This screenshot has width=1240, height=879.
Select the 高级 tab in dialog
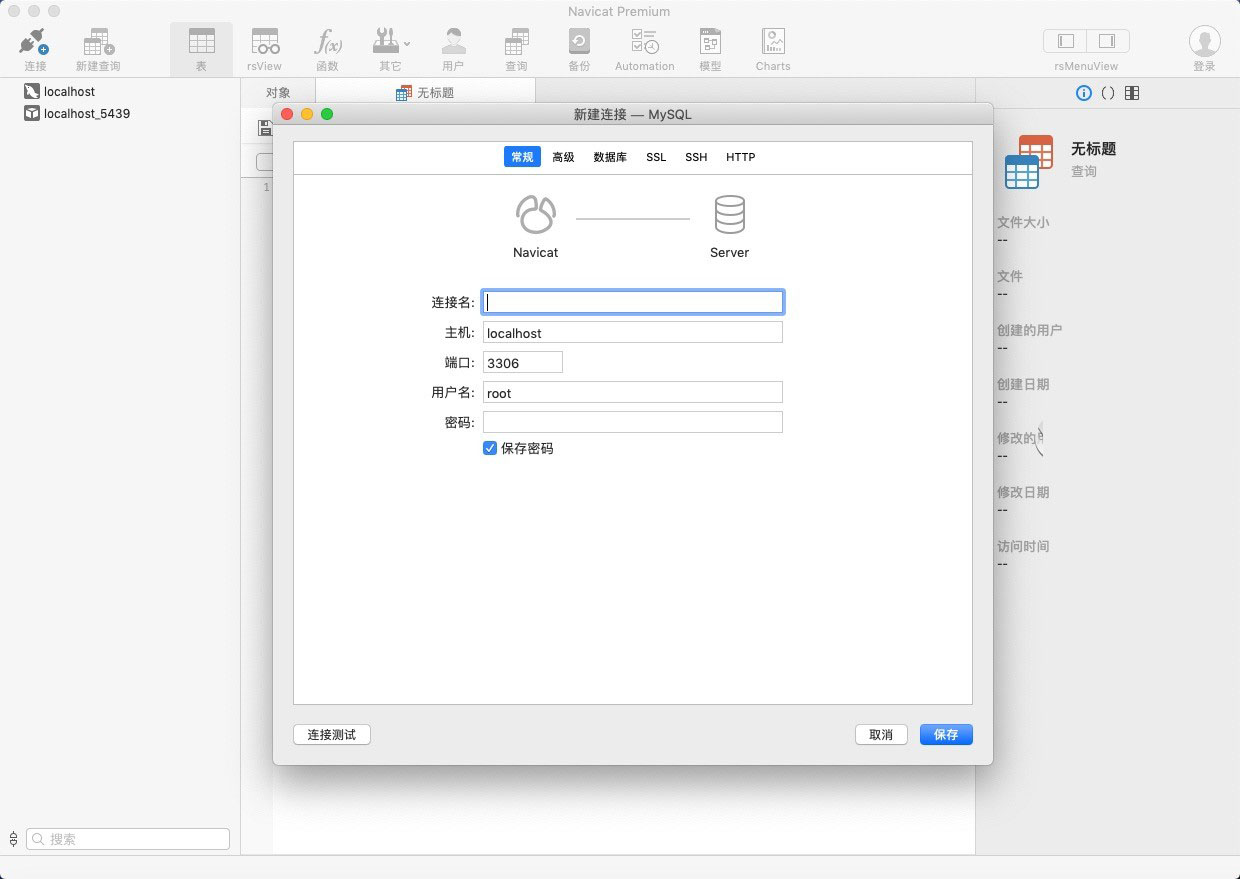click(563, 157)
